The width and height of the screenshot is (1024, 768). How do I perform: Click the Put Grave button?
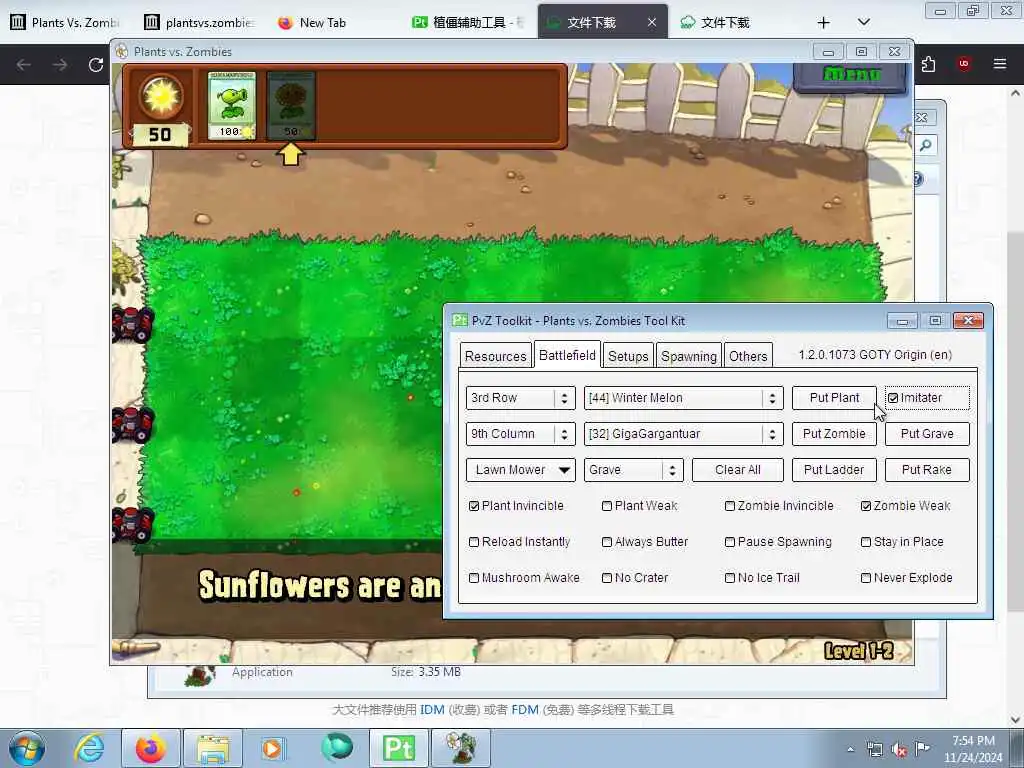click(927, 434)
